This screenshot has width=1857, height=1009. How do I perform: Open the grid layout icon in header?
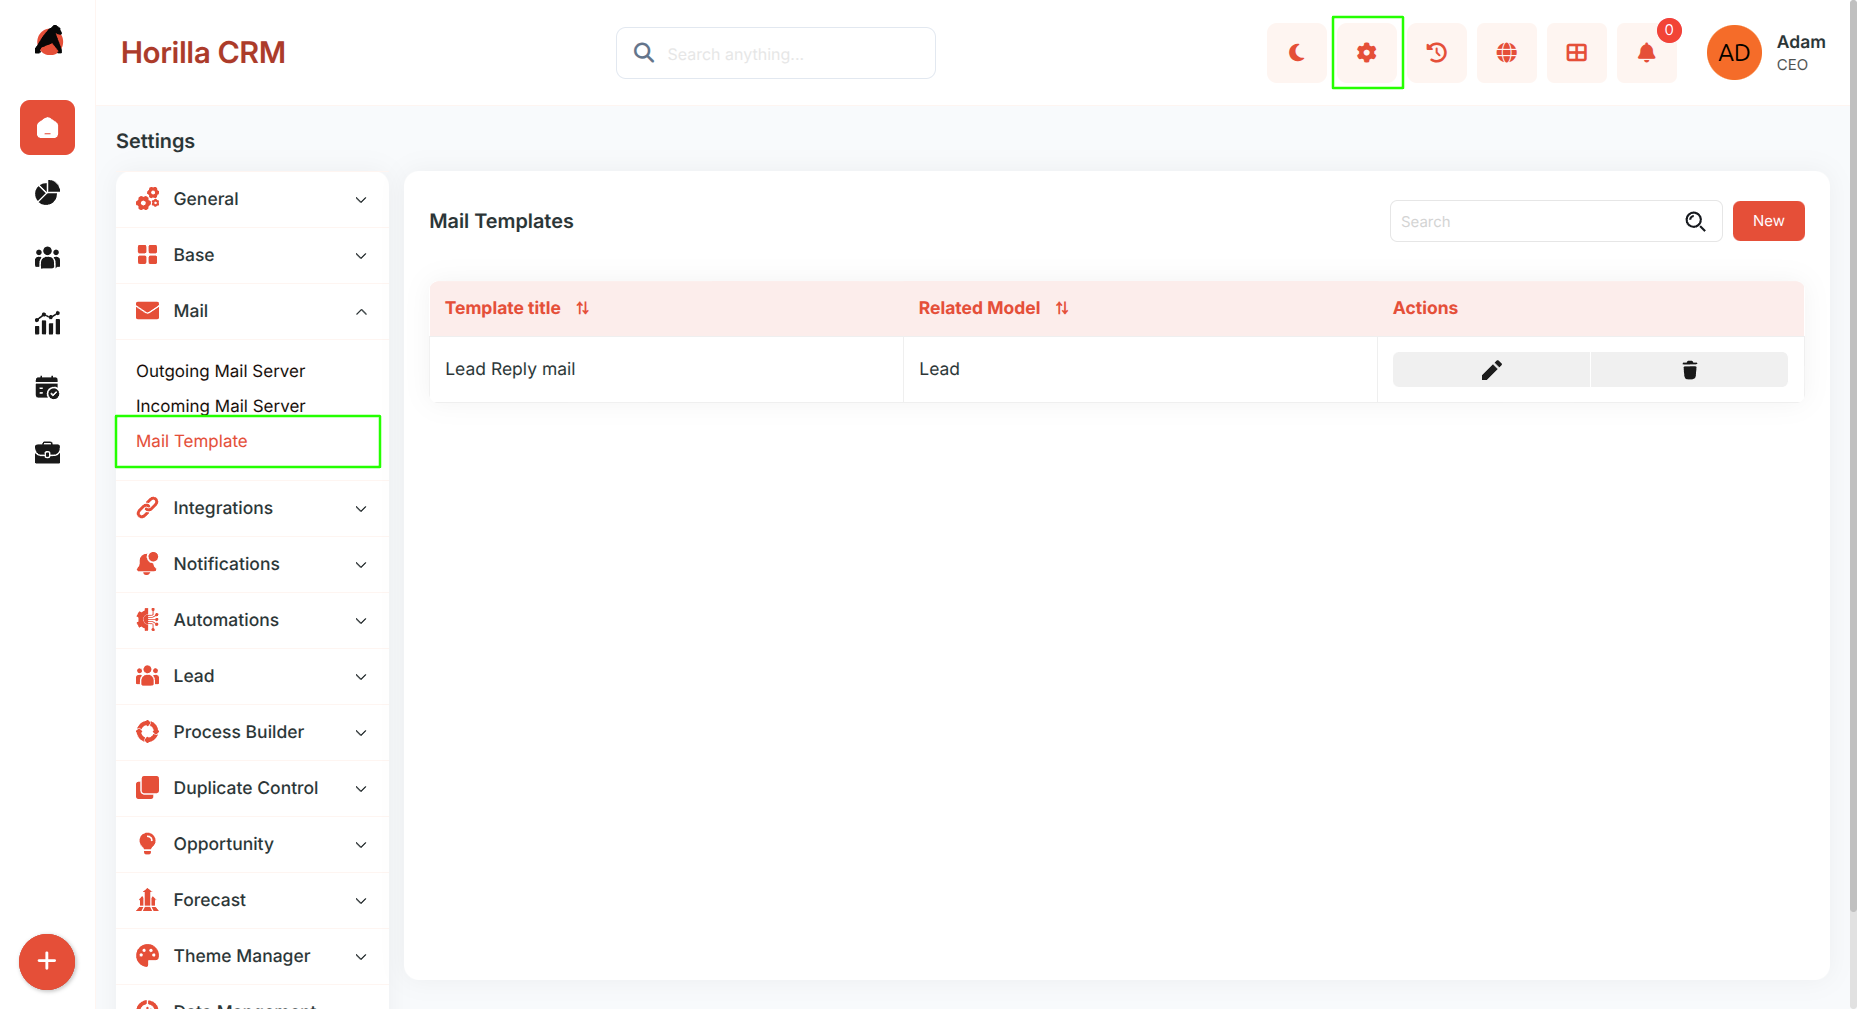click(1577, 53)
